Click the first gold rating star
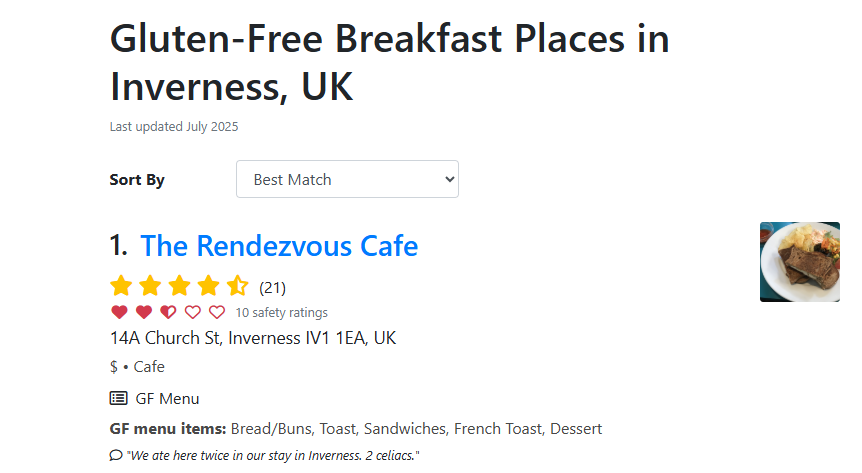 [x=121, y=286]
